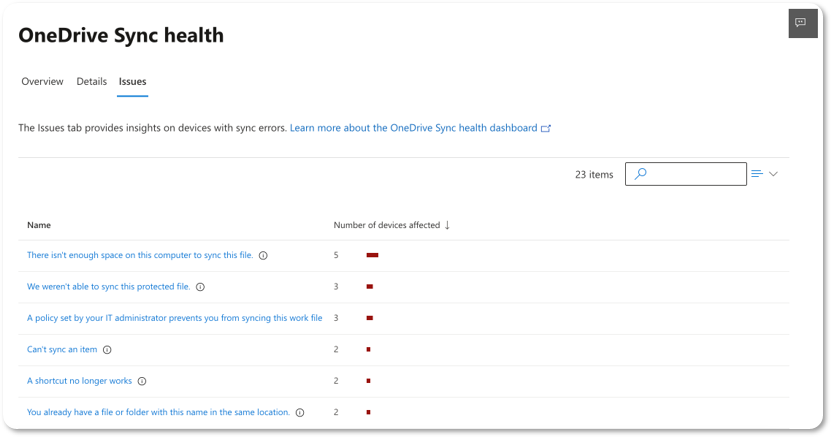The height and width of the screenshot is (437, 831).
Task: Click the search magnifier icon
Action: 641,174
